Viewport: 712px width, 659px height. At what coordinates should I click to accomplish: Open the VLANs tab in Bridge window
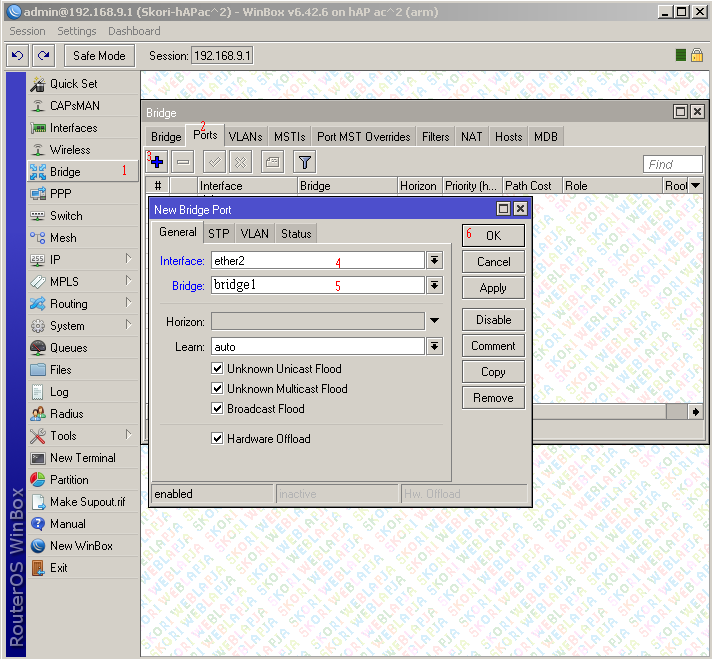pos(245,137)
